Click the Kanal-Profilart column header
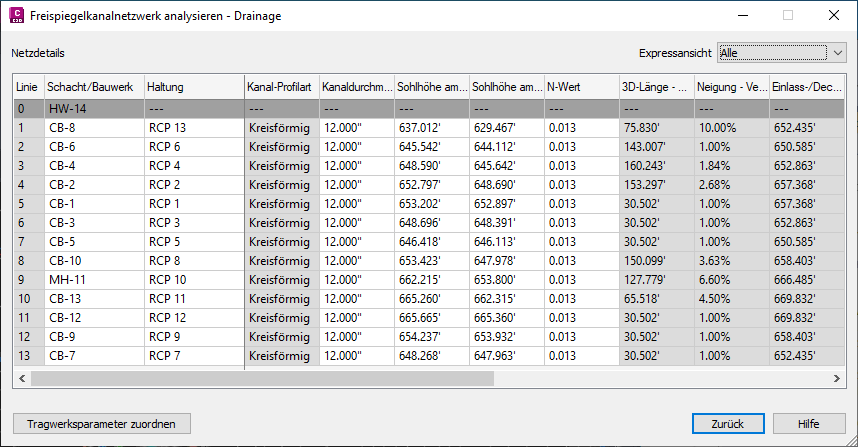Image resolution: width=858 pixels, height=447 pixels. (x=281, y=87)
